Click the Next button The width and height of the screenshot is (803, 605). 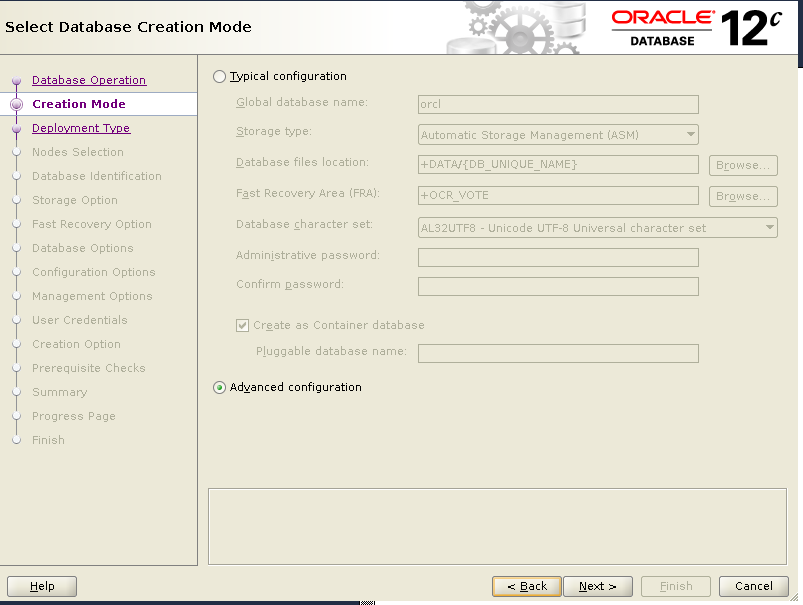coord(597,586)
